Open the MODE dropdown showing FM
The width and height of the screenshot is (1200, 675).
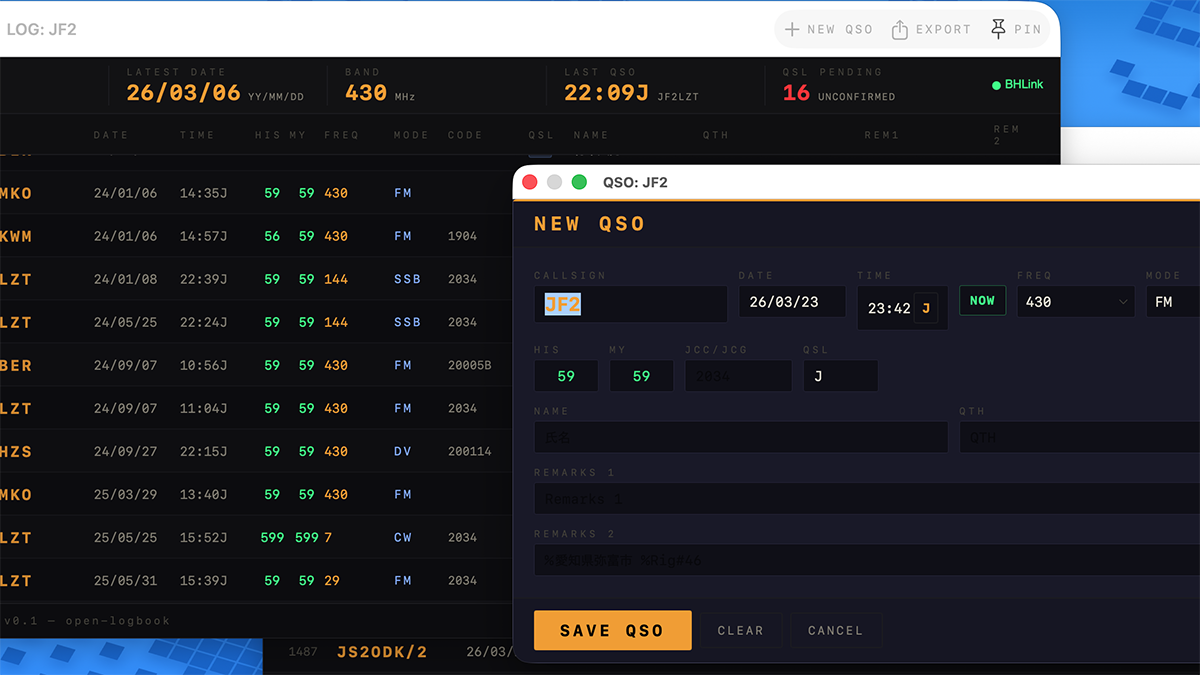pyautogui.click(x=1172, y=302)
